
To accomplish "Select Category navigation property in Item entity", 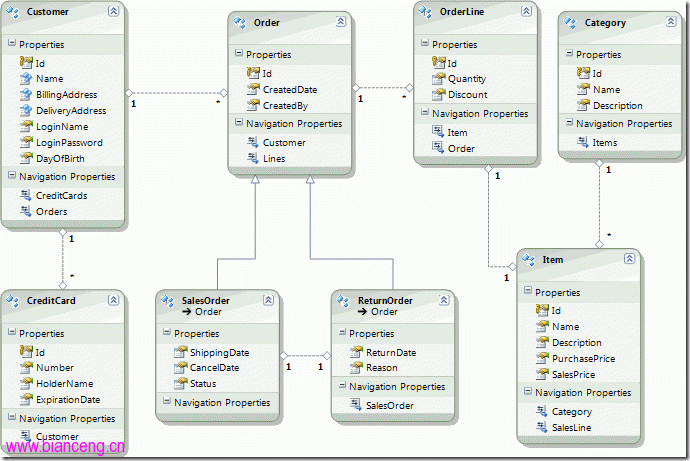I will point(572,412).
